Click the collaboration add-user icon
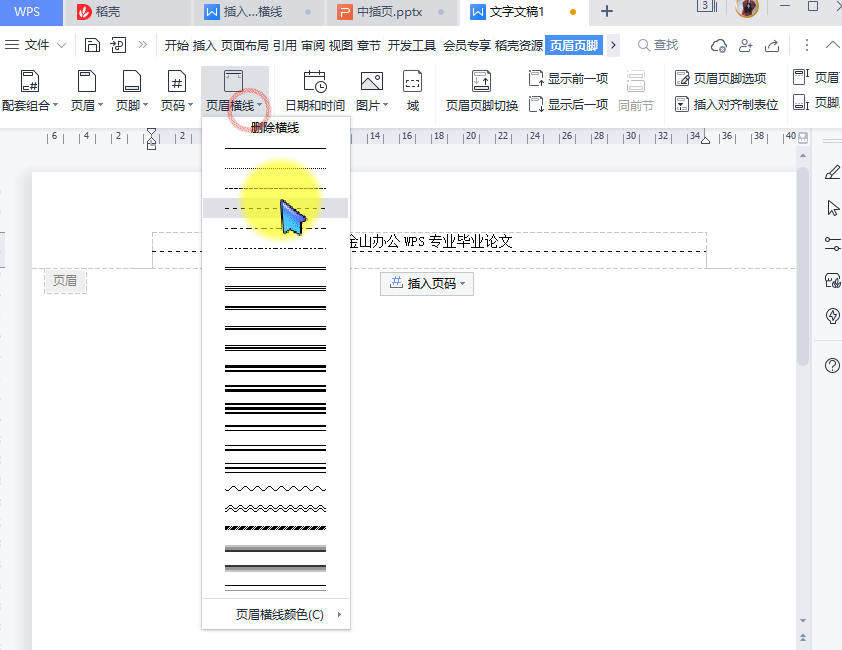Image resolution: width=842 pixels, height=650 pixels. pos(745,46)
